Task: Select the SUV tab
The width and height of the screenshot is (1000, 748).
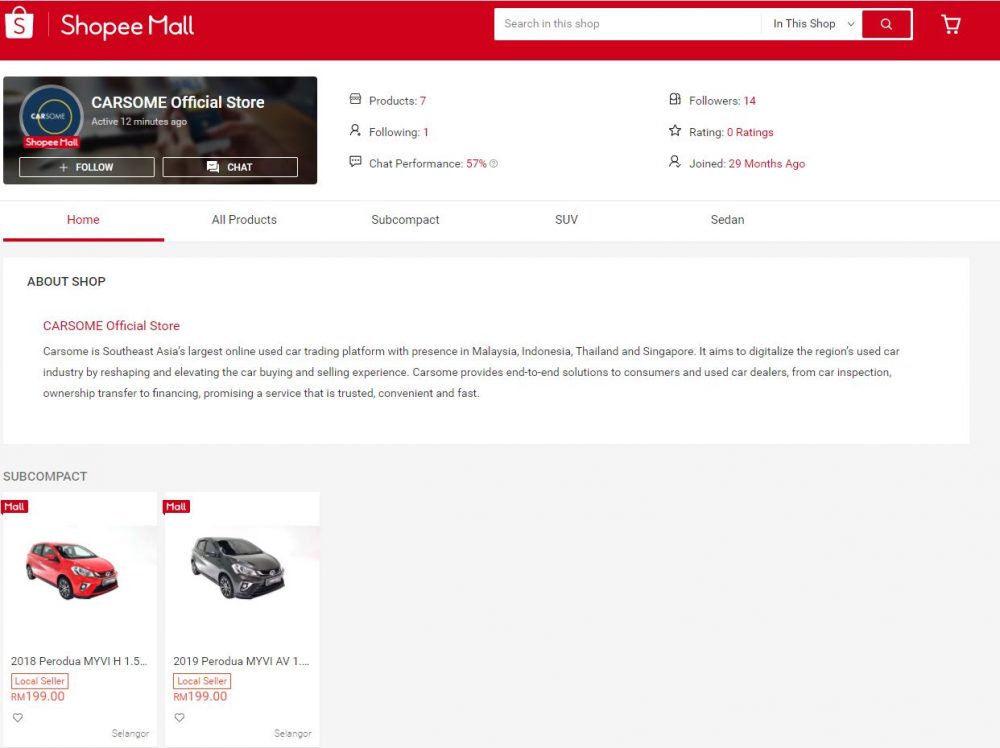Action: [566, 220]
